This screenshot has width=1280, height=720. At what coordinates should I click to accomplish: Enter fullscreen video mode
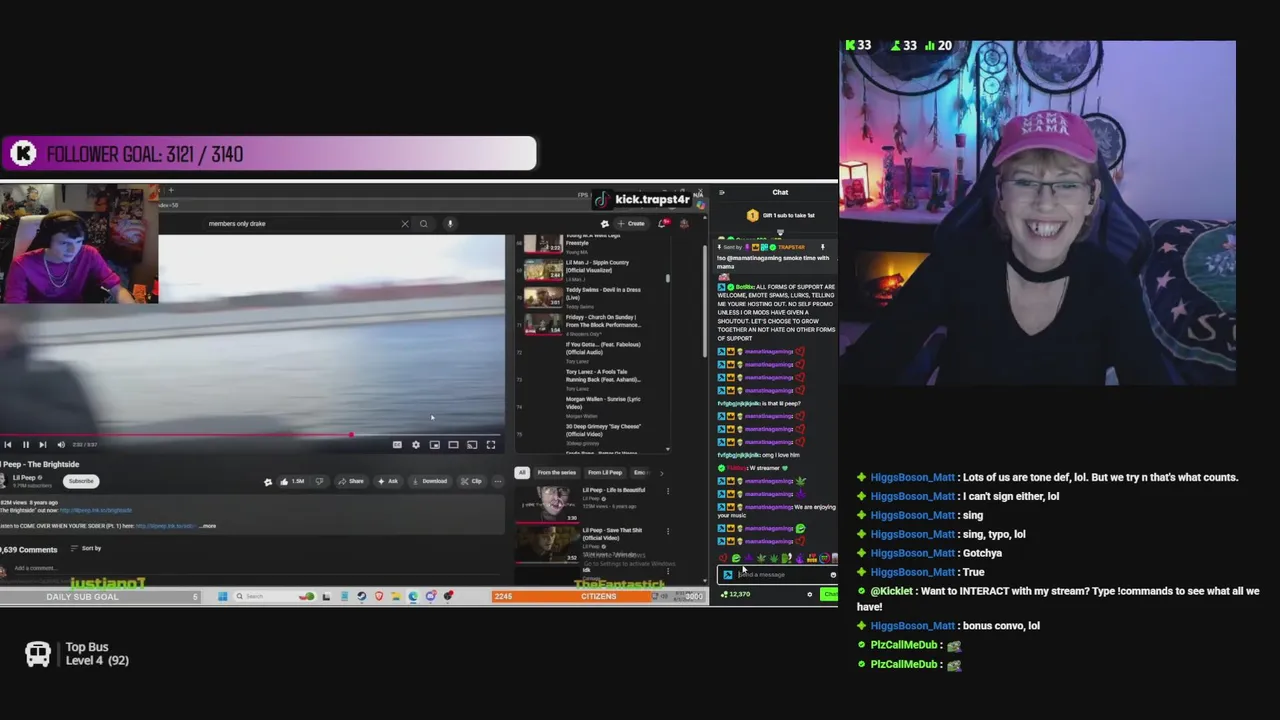pos(491,445)
